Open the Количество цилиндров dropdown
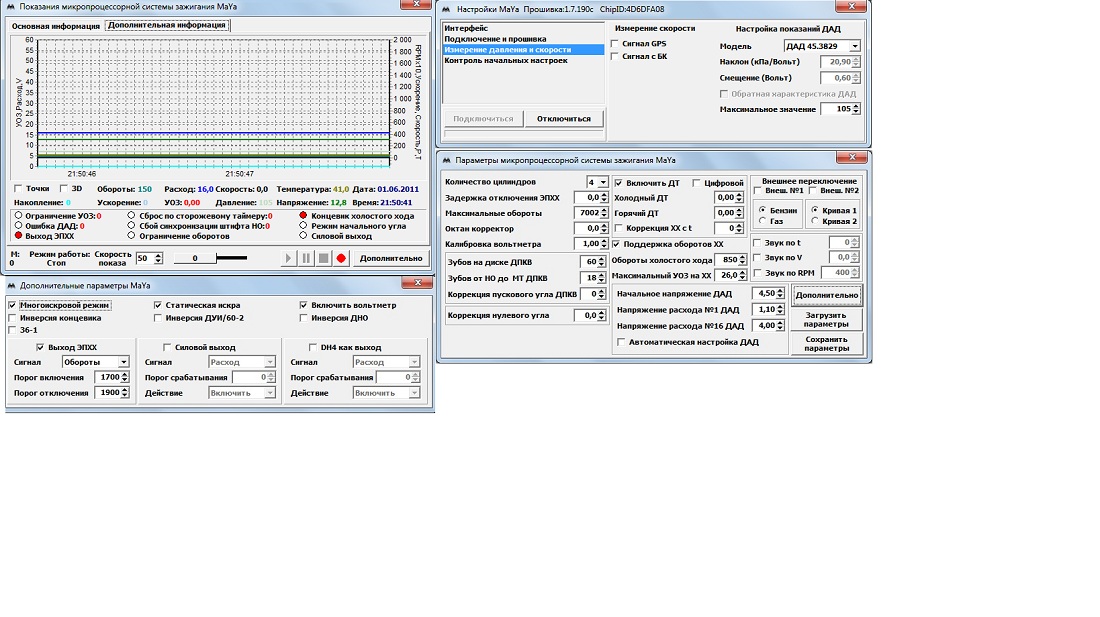The width and height of the screenshot is (1100, 617). click(x=603, y=182)
